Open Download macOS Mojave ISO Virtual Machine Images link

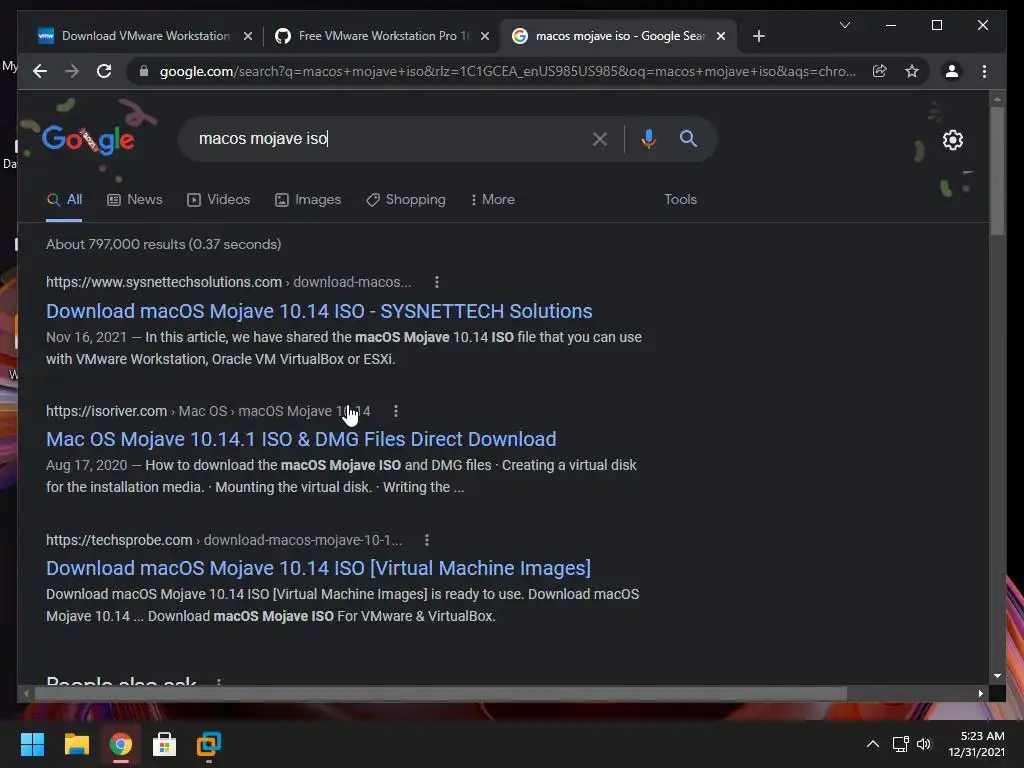coord(318,568)
